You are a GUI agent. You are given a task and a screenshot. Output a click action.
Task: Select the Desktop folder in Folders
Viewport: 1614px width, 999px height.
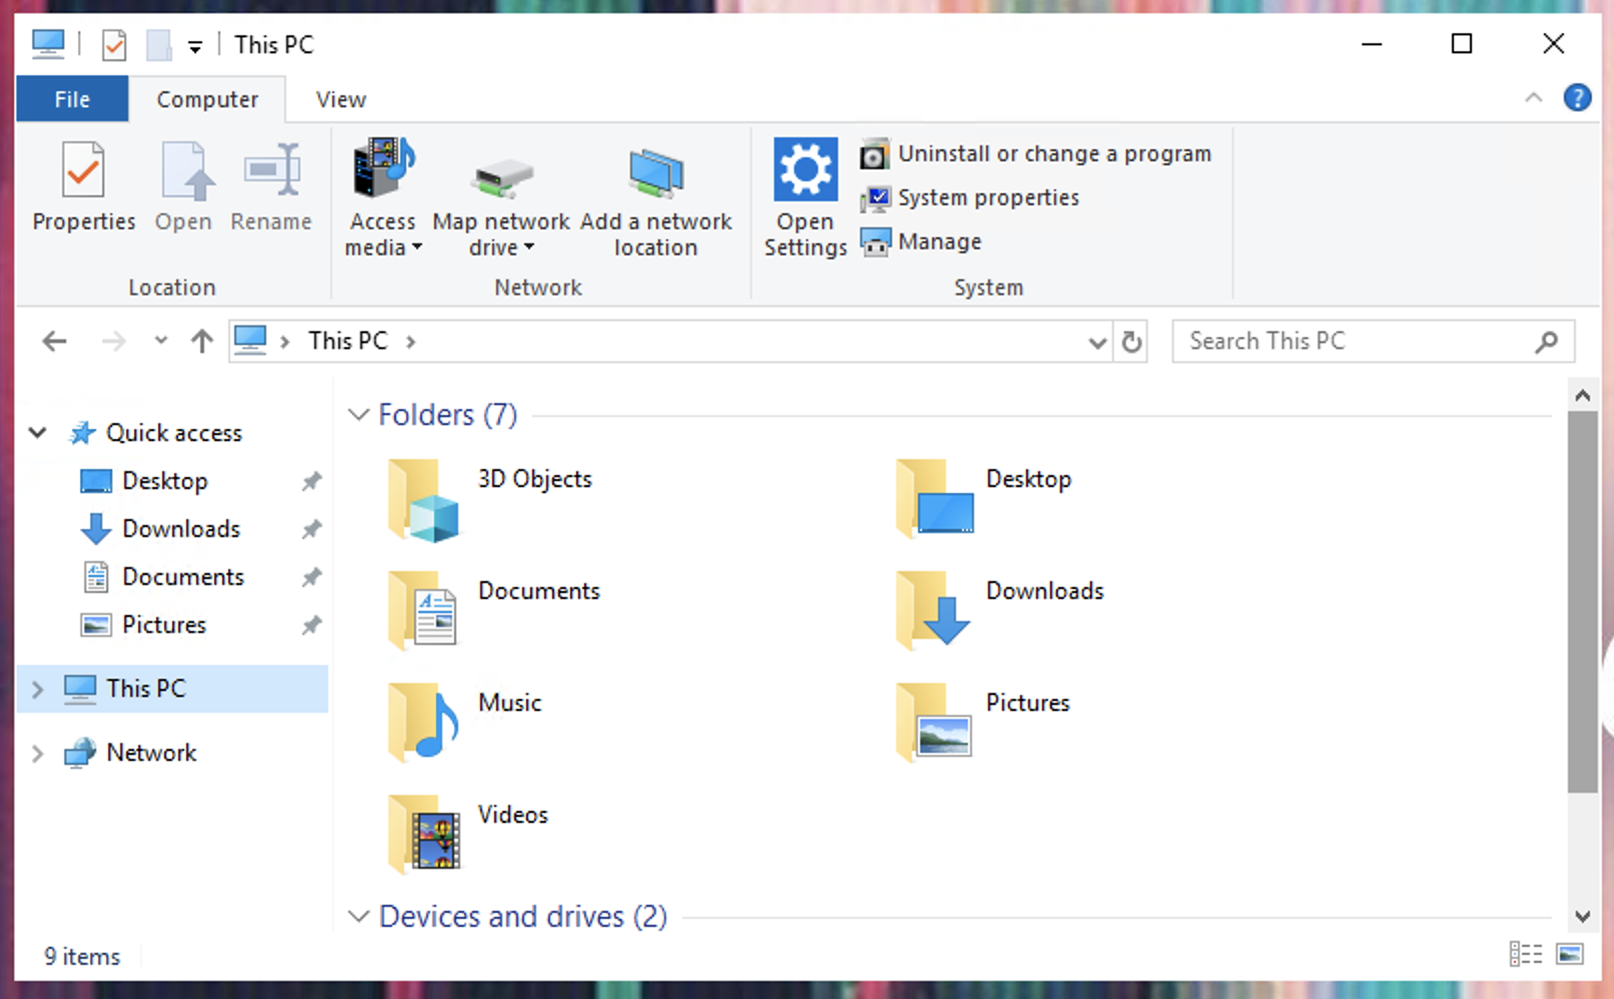tap(985, 499)
